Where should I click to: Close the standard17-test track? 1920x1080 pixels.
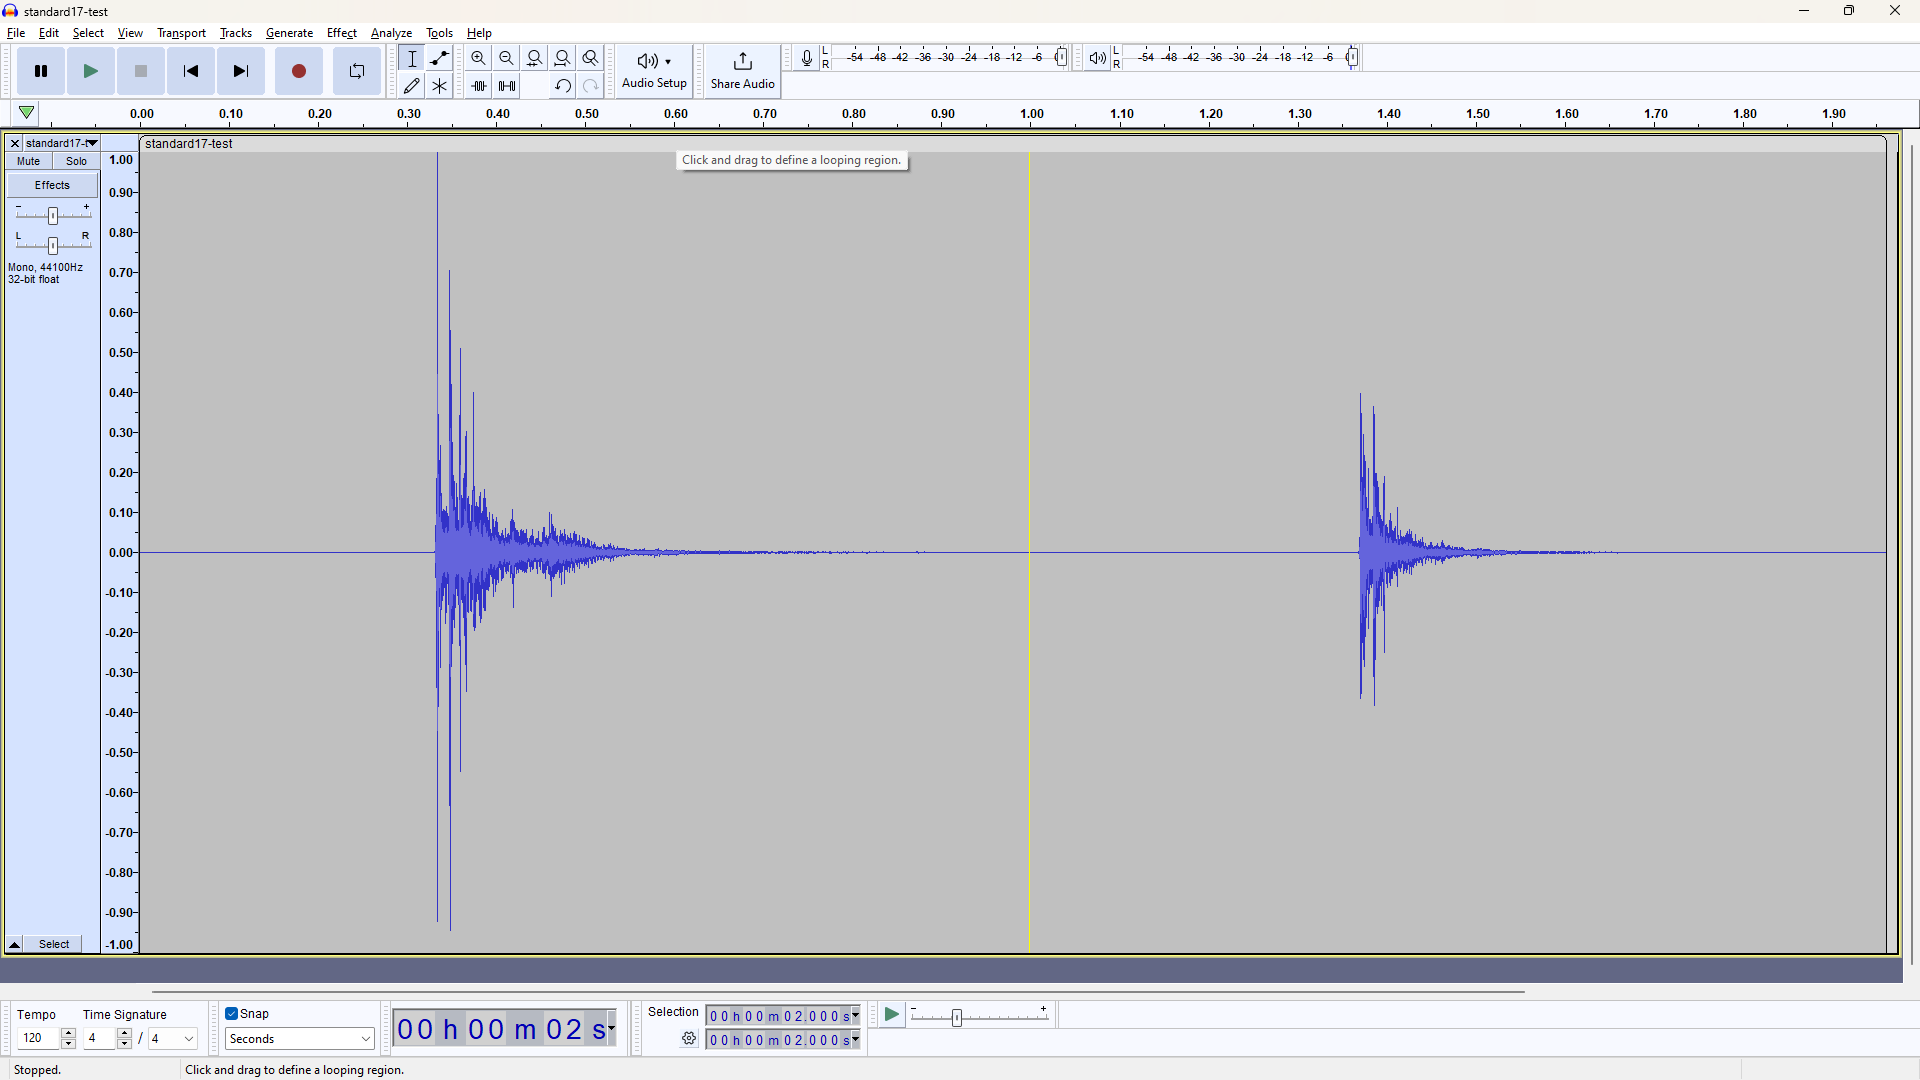[x=15, y=143]
